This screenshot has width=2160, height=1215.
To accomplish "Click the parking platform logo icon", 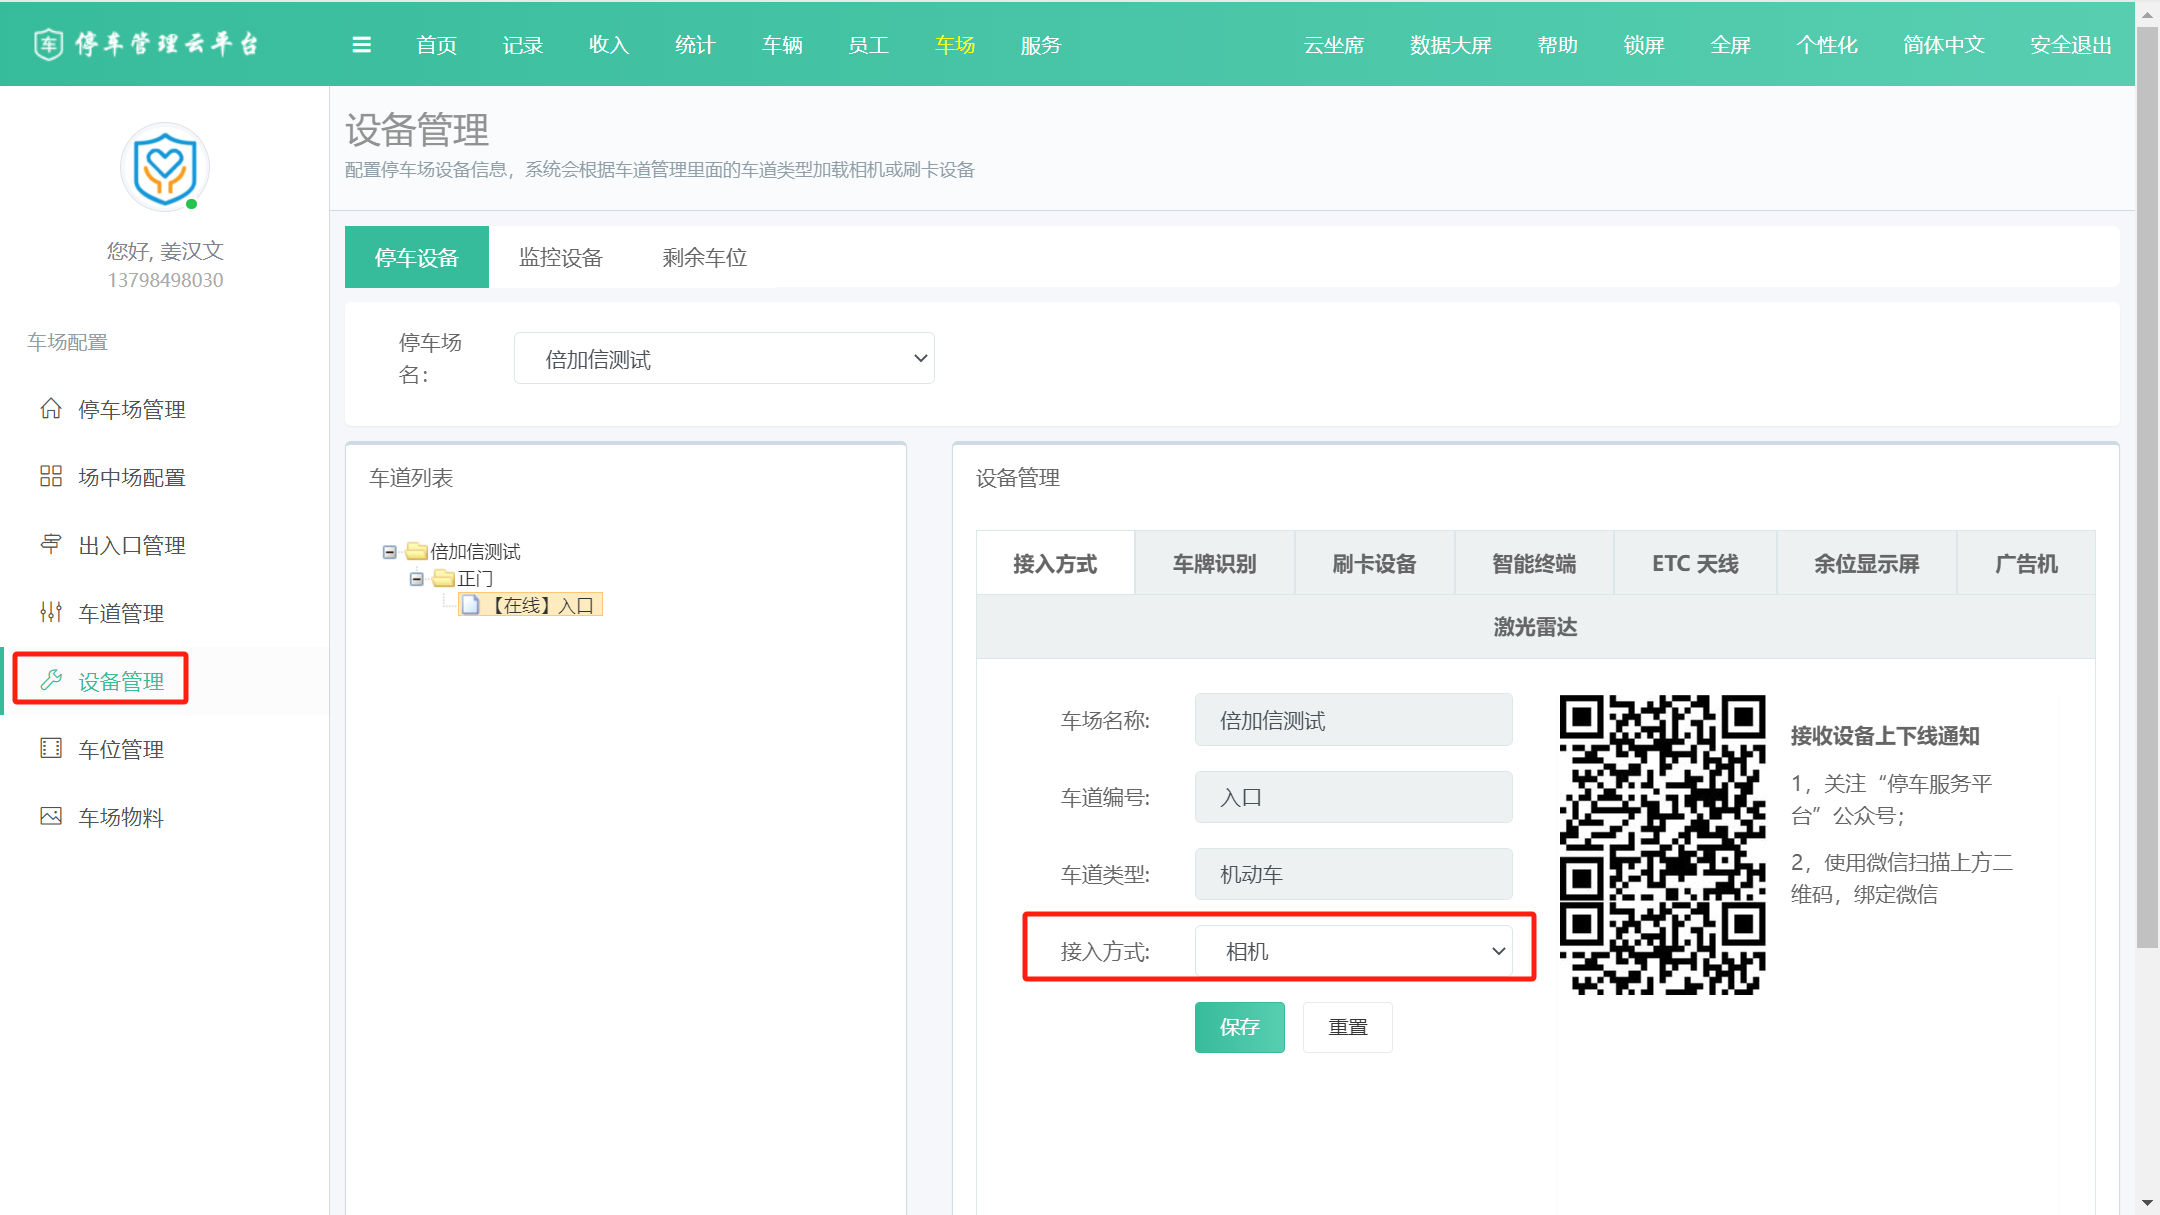I will (48, 44).
